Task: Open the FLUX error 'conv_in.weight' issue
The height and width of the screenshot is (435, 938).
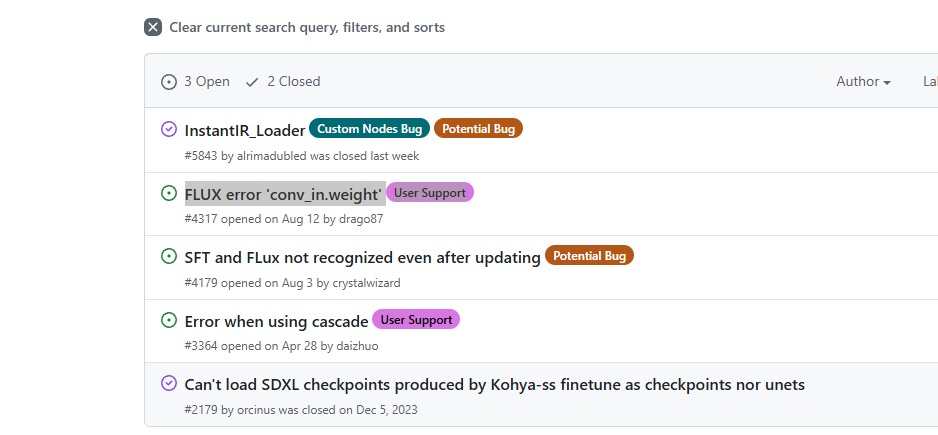Action: click(284, 194)
